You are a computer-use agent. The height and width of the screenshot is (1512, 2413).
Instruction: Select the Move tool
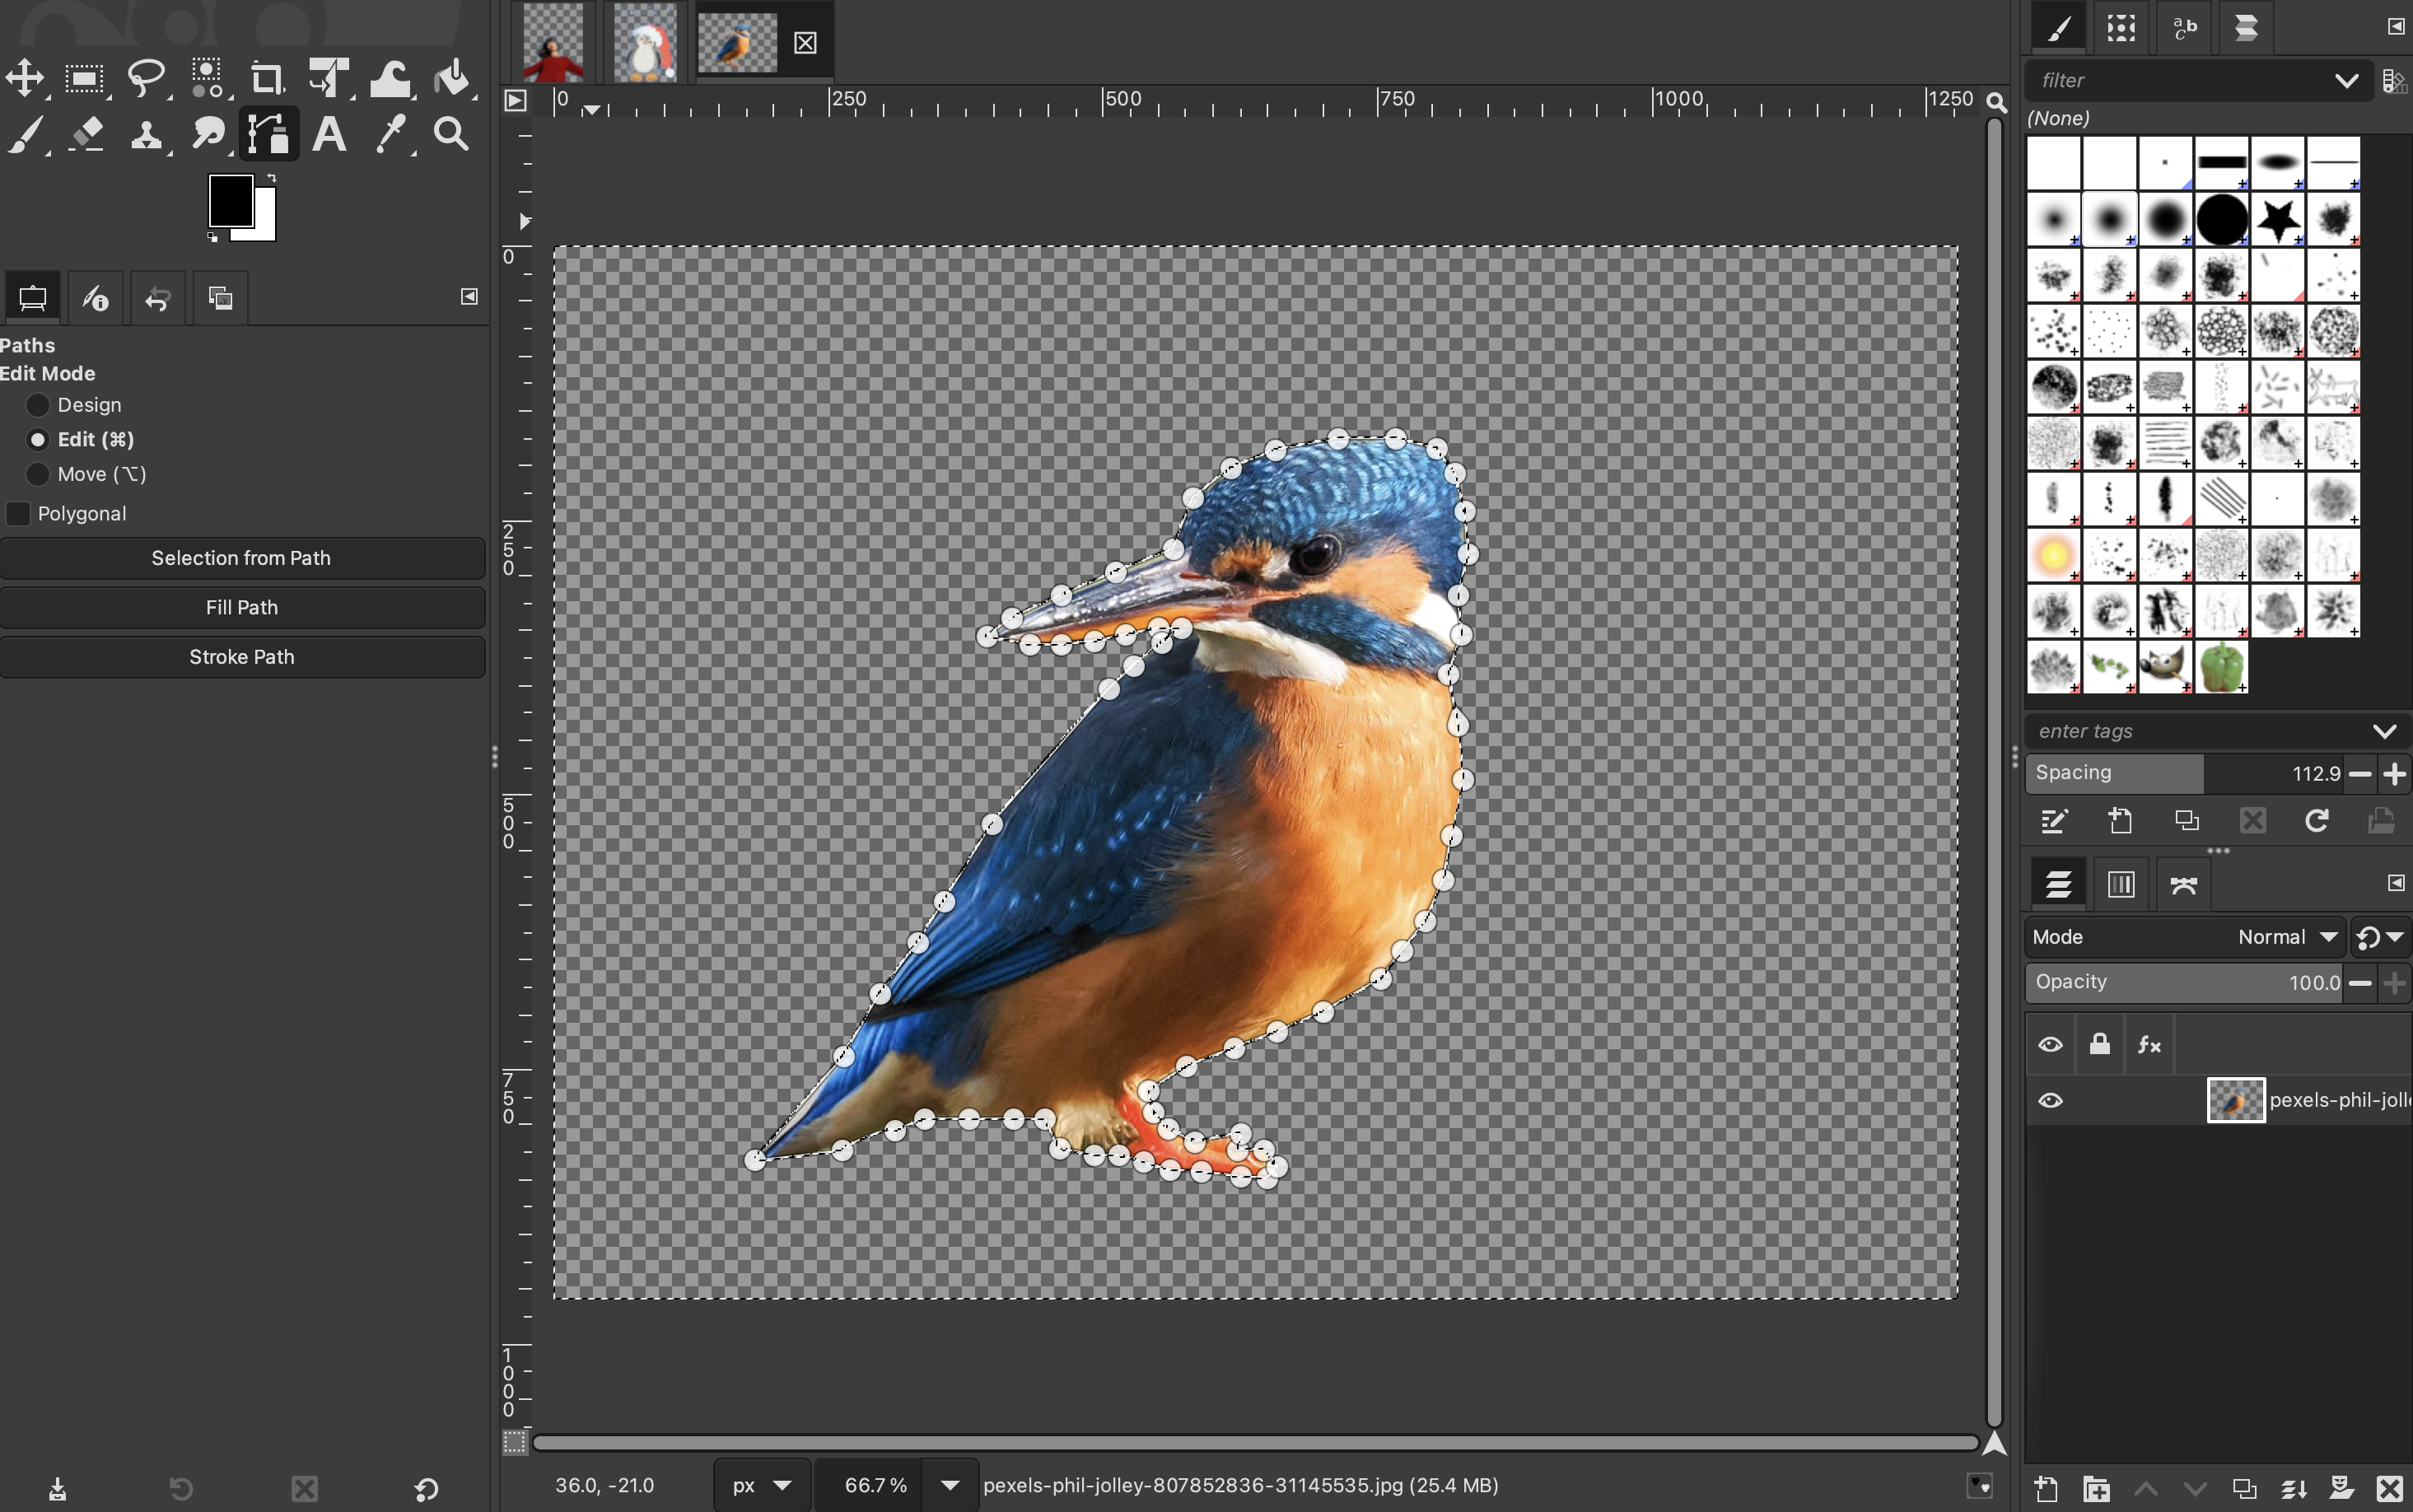coord(25,77)
